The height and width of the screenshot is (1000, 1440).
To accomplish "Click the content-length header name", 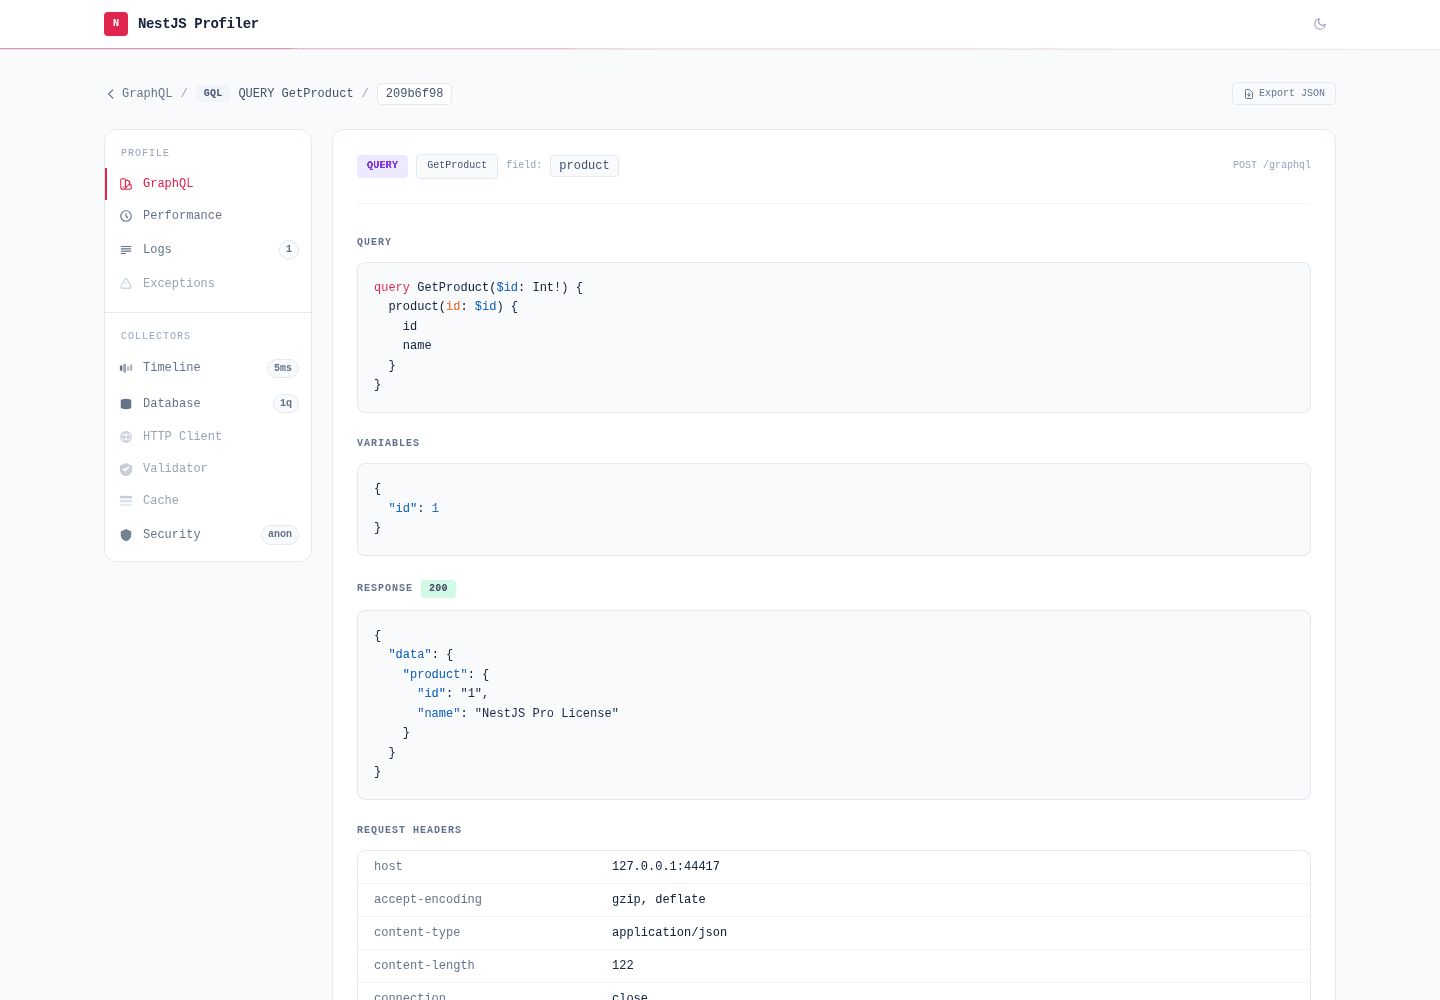I will tap(424, 966).
